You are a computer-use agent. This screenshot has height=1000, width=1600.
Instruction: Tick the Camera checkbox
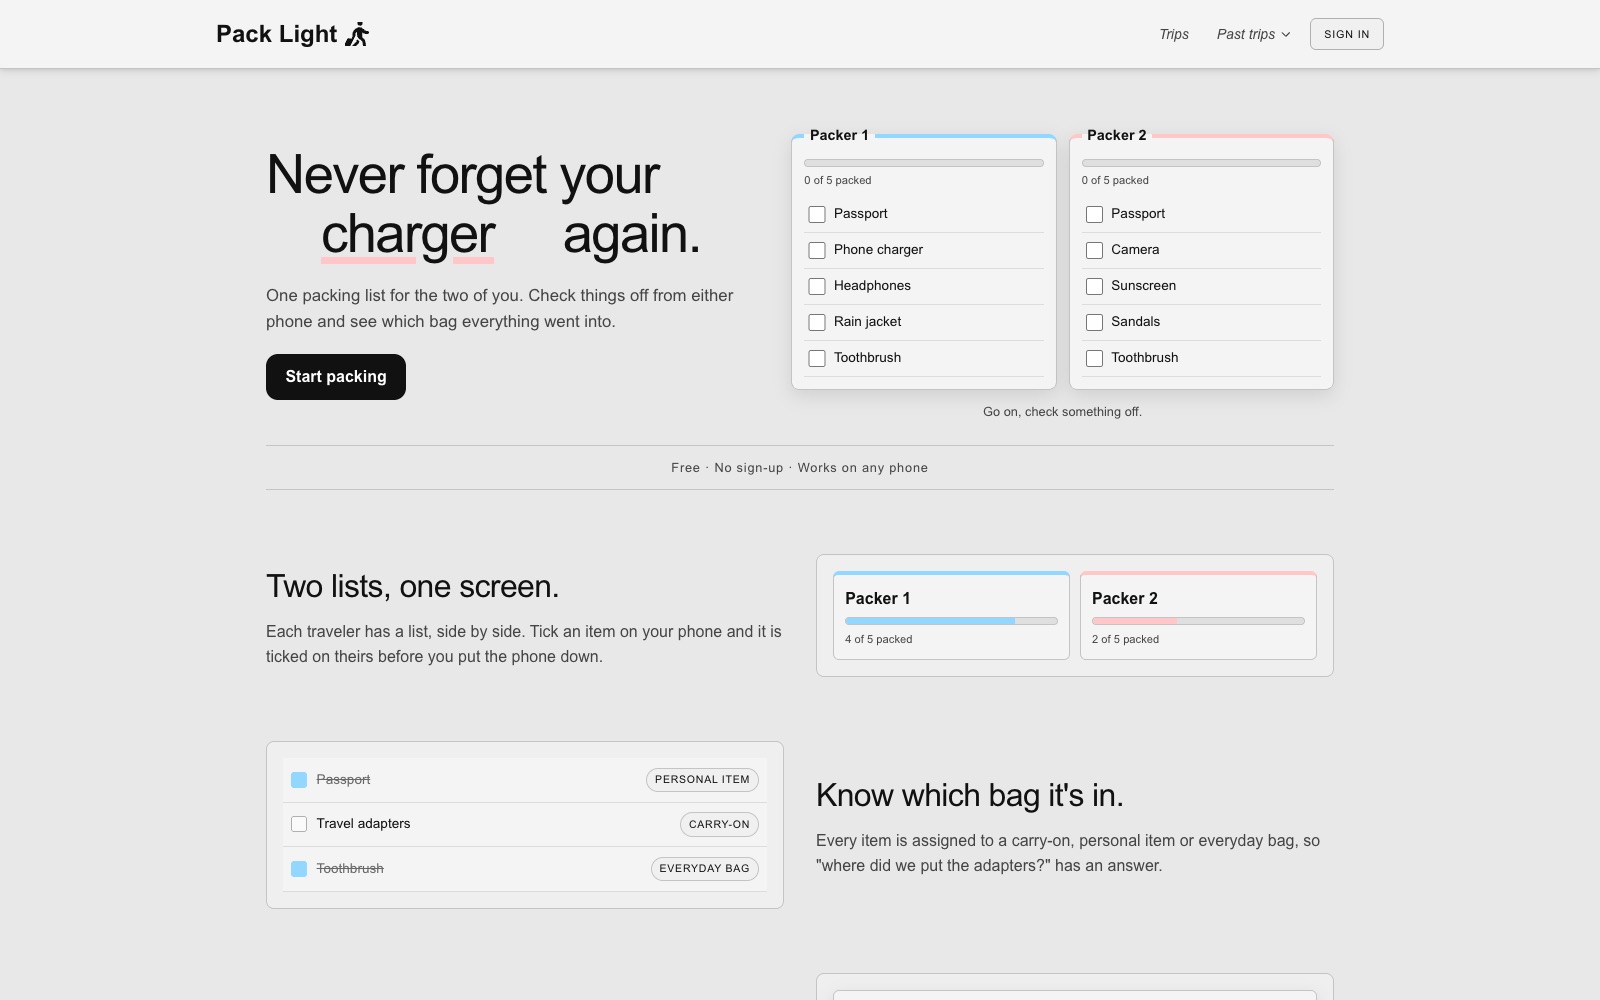[x=1094, y=250]
